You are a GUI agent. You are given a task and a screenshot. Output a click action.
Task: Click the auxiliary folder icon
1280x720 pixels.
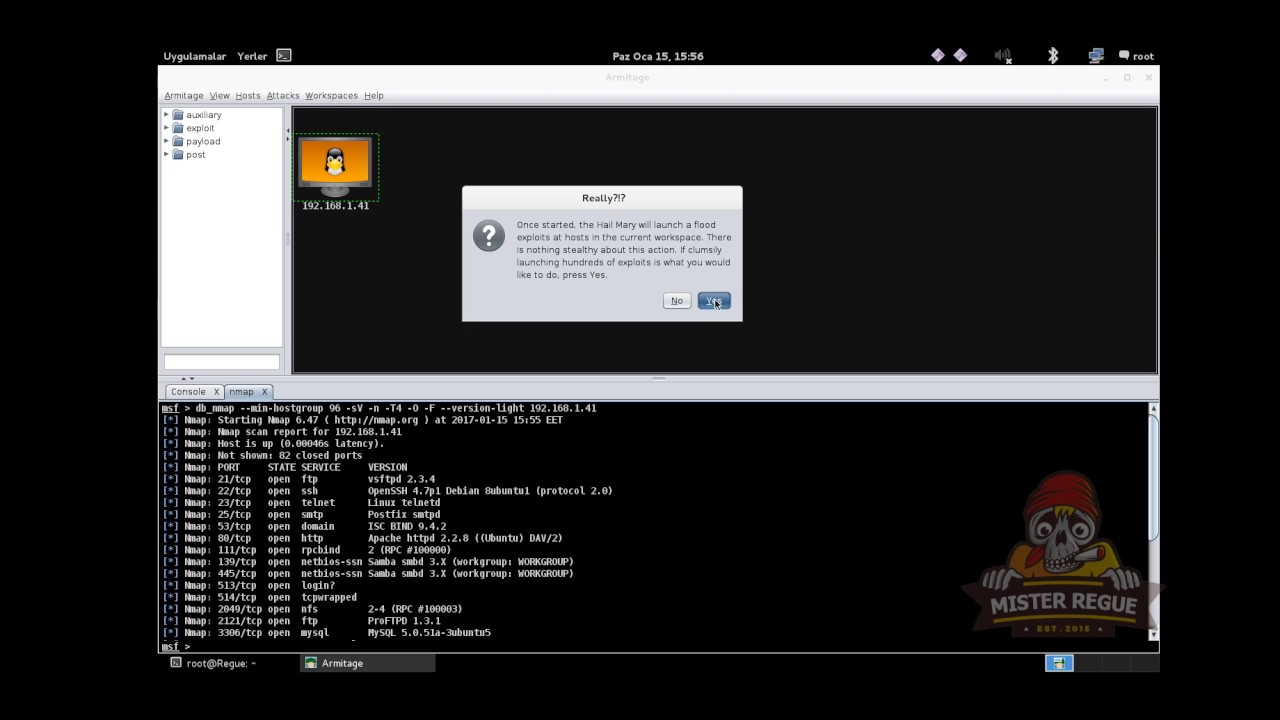pos(178,115)
